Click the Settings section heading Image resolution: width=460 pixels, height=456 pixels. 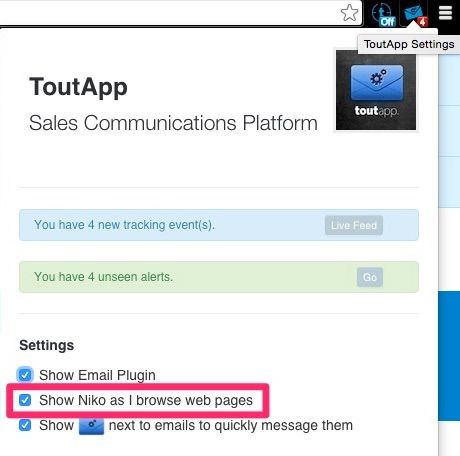(47, 345)
